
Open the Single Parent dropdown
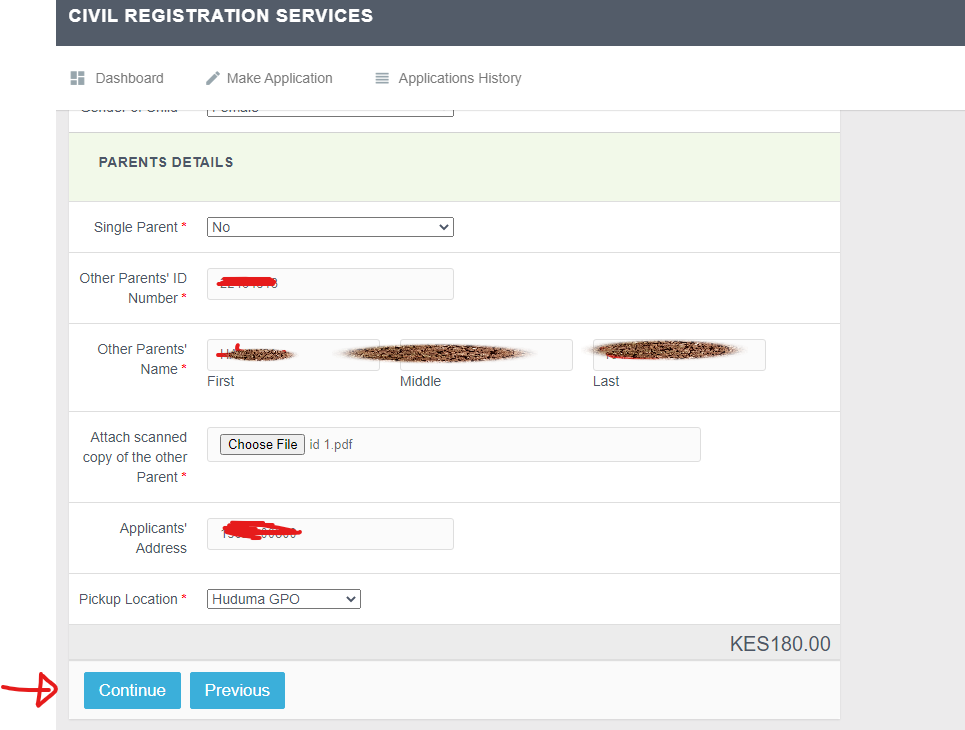pyautogui.click(x=330, y=227)
